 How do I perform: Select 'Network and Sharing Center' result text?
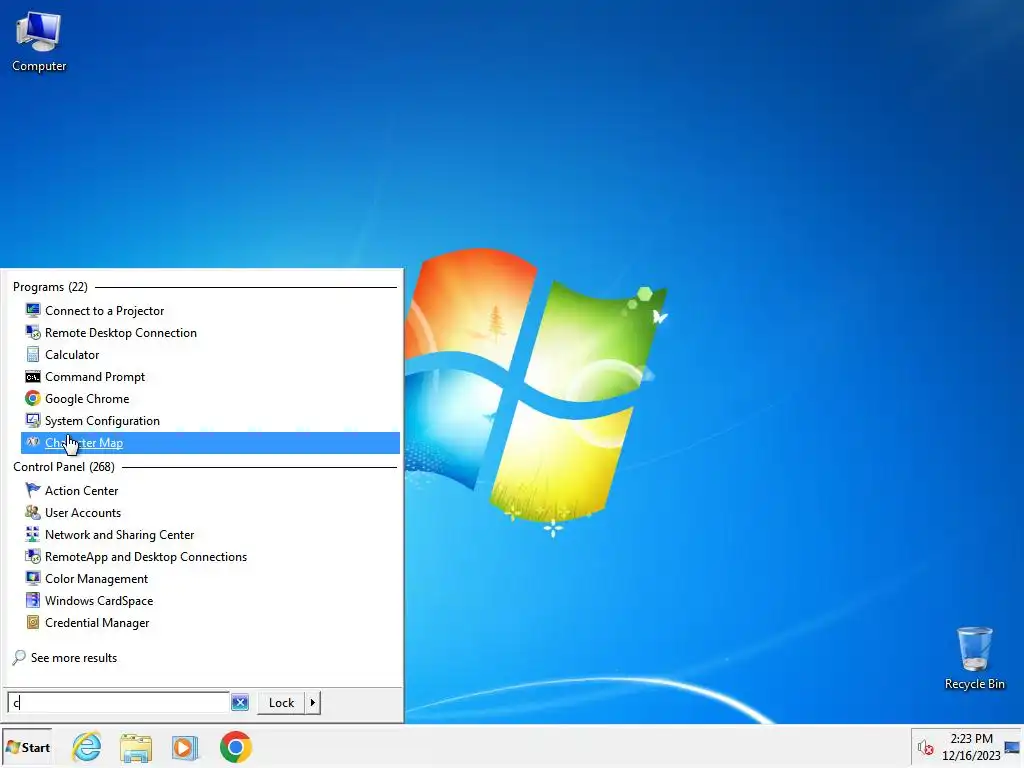pyautogui.click(x=120, y=534)
